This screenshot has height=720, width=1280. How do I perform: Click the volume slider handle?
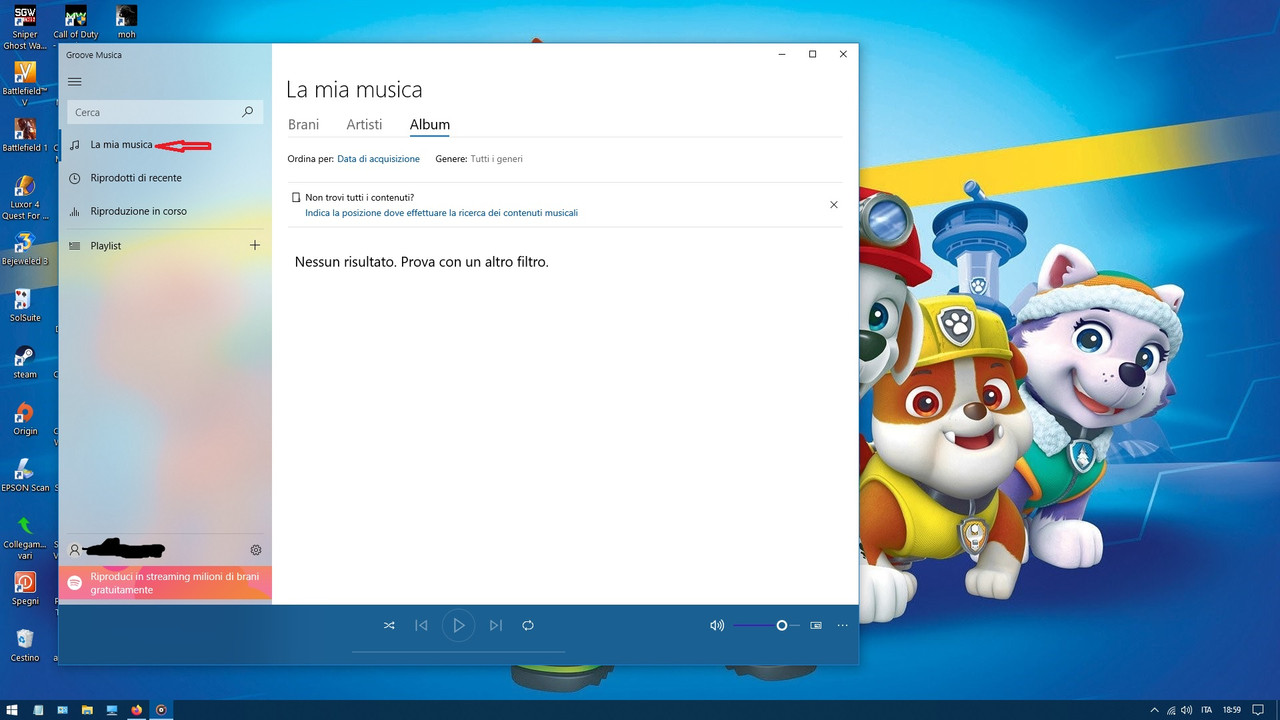click(782, 625)
